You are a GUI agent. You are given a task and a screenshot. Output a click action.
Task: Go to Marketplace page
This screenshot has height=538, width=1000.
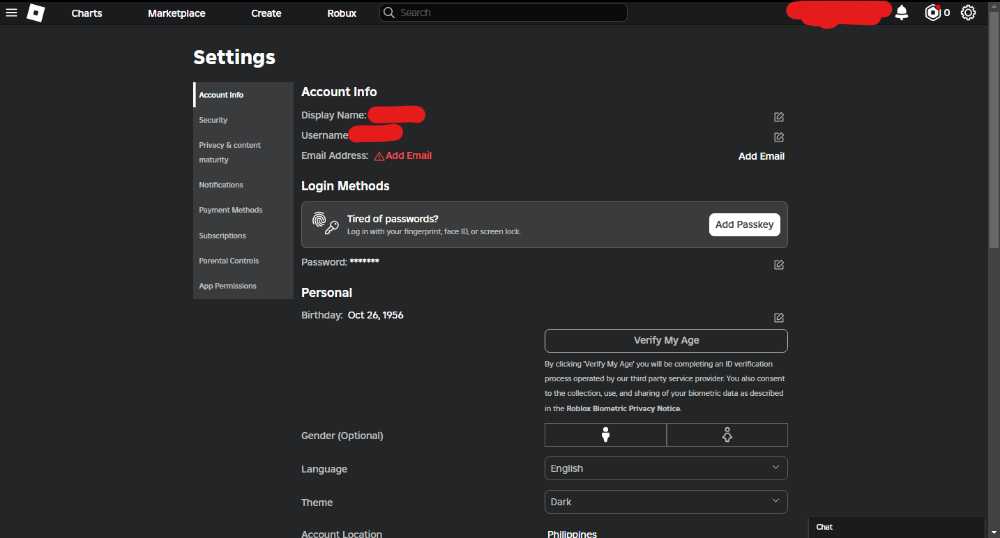pos(177,13)
